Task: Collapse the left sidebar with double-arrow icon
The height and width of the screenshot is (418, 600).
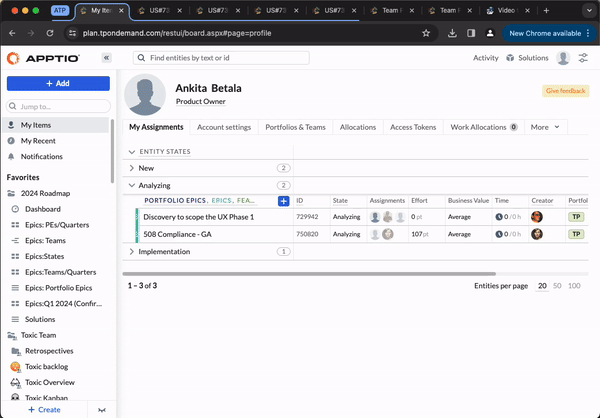Action: tap(106, 58)
